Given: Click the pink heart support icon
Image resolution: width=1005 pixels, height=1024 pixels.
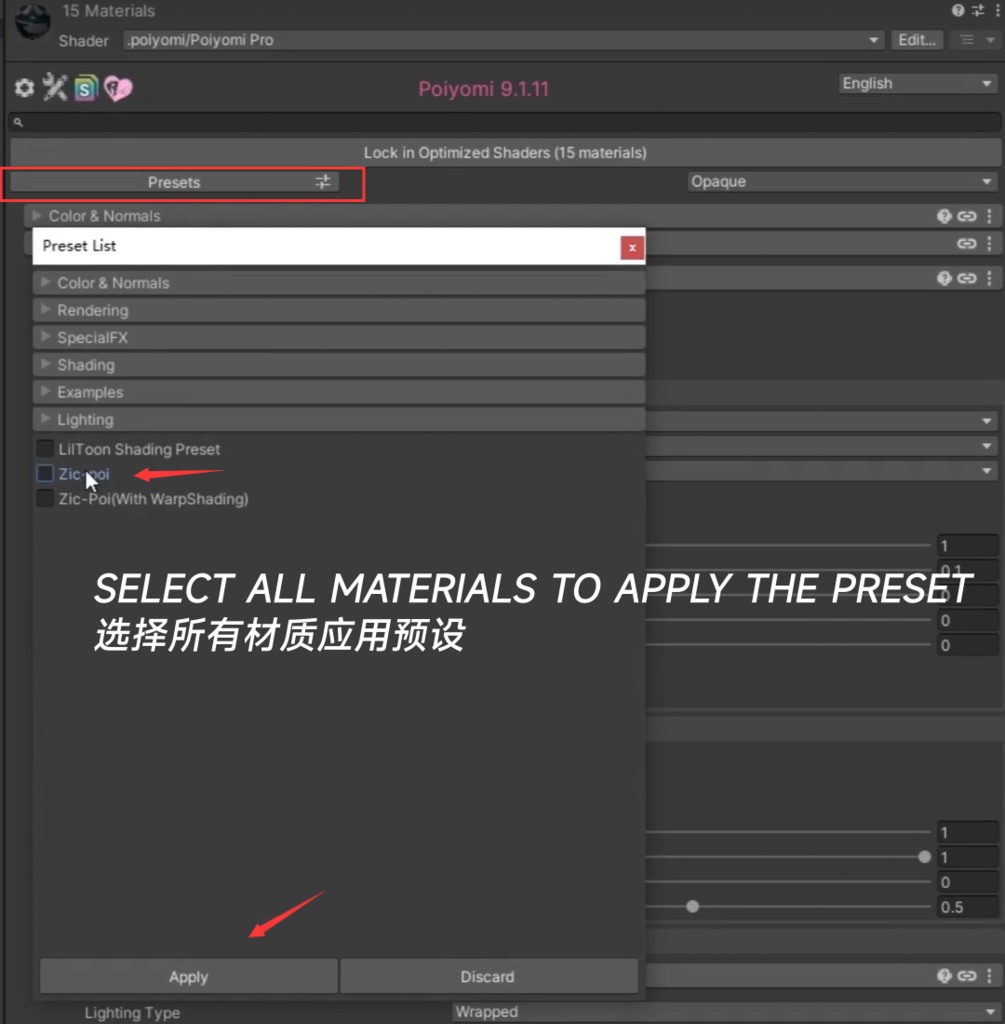Looking at the screenshot, I should (x=117, y=88).
